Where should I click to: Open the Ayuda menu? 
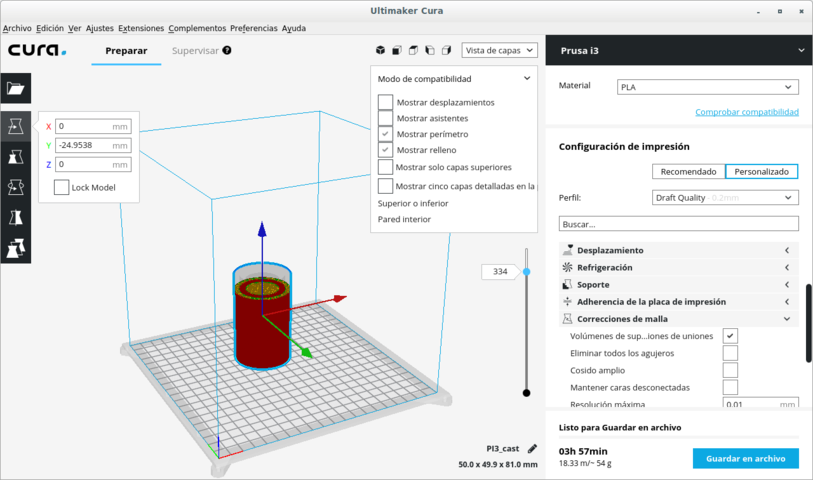click(x=293, y=28)
